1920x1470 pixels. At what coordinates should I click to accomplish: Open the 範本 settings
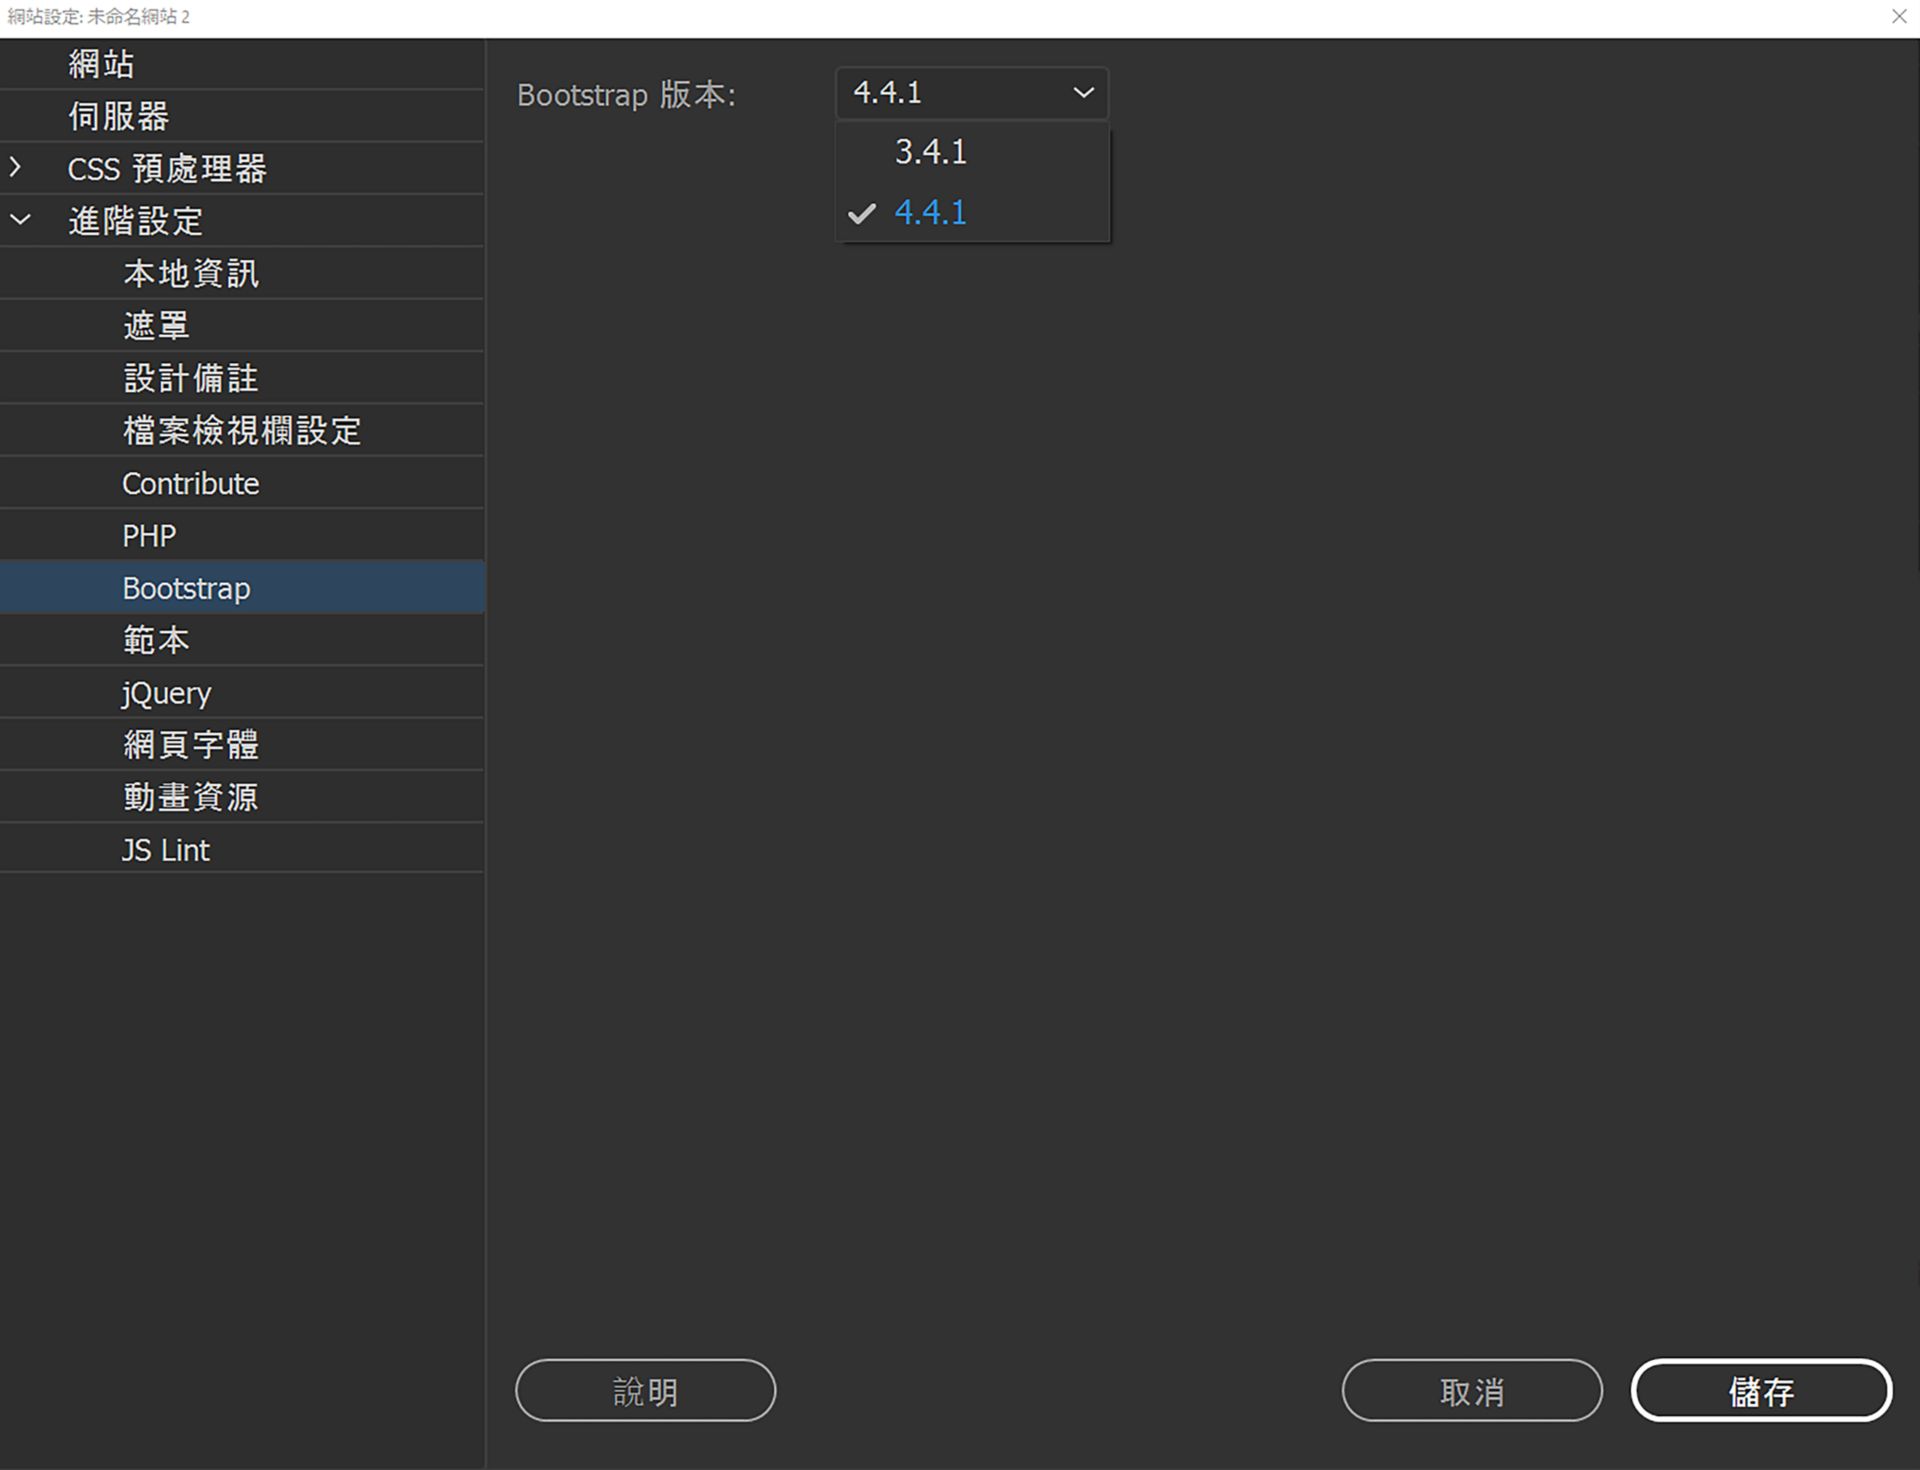pos(156,640)
